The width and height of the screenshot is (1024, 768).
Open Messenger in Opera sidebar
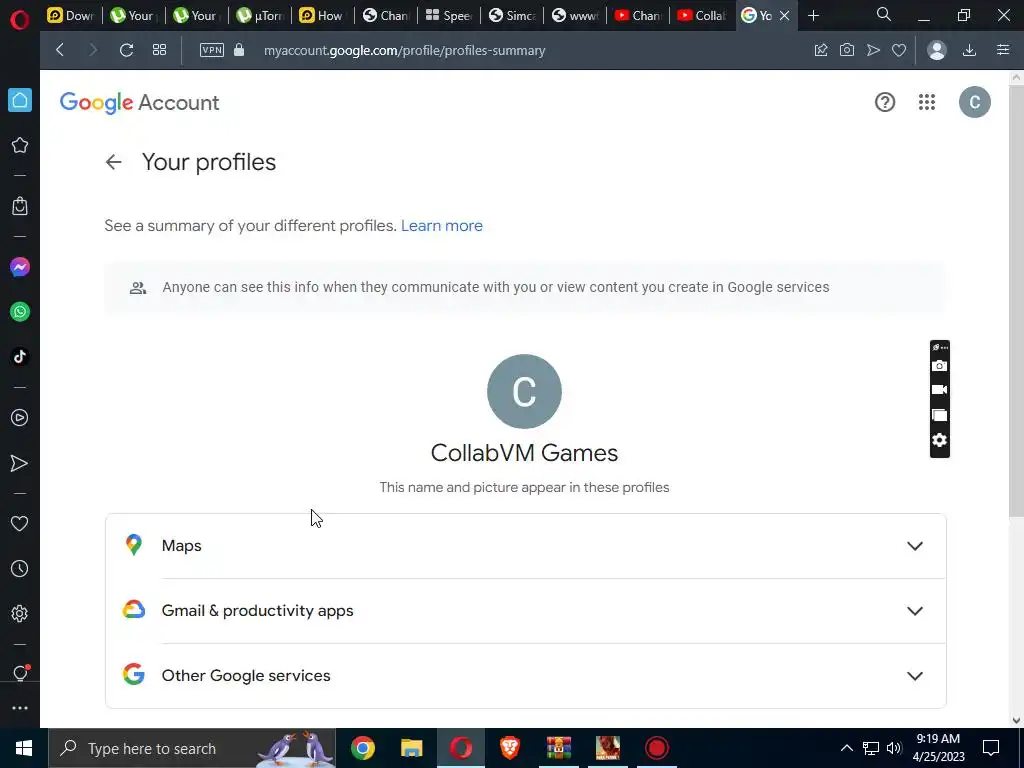[x=20, y=267]
